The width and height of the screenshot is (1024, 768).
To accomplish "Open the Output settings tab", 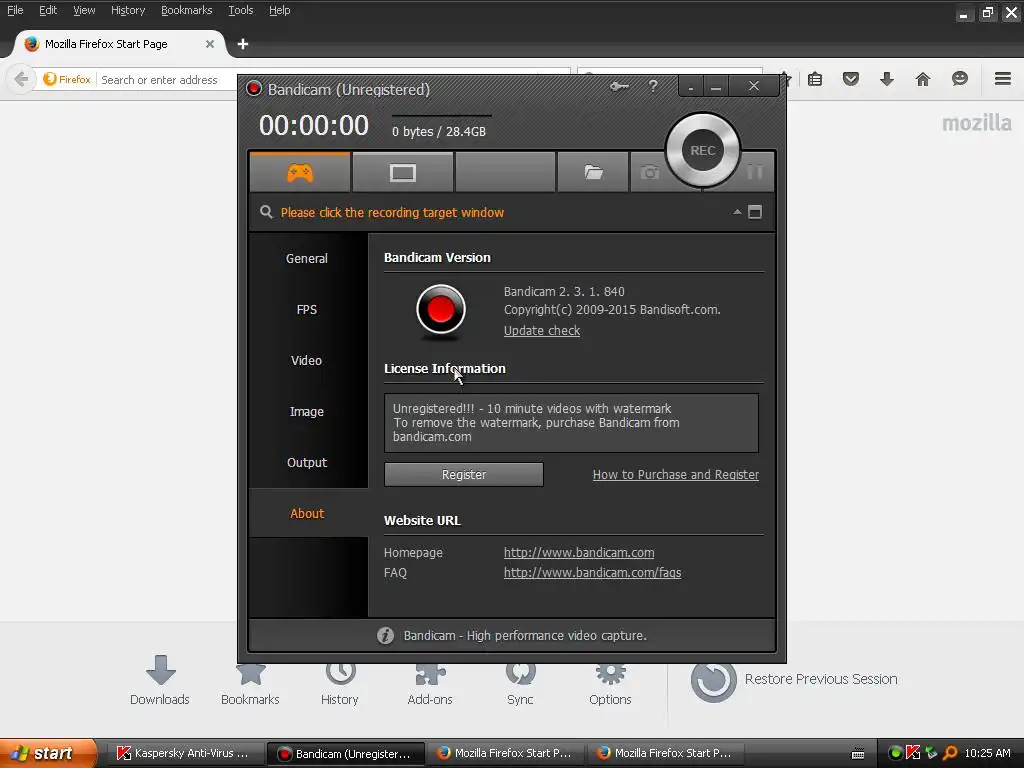I will click(x=307, y=462).
